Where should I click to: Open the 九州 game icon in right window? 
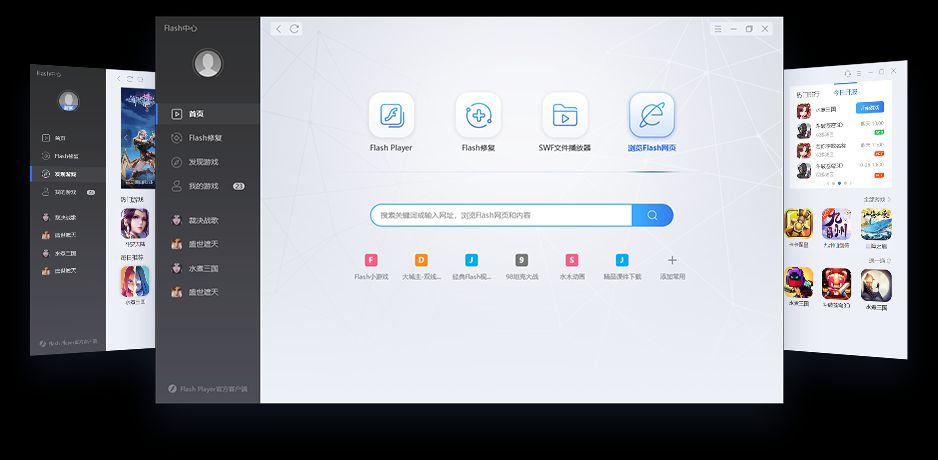pos(836,224)
